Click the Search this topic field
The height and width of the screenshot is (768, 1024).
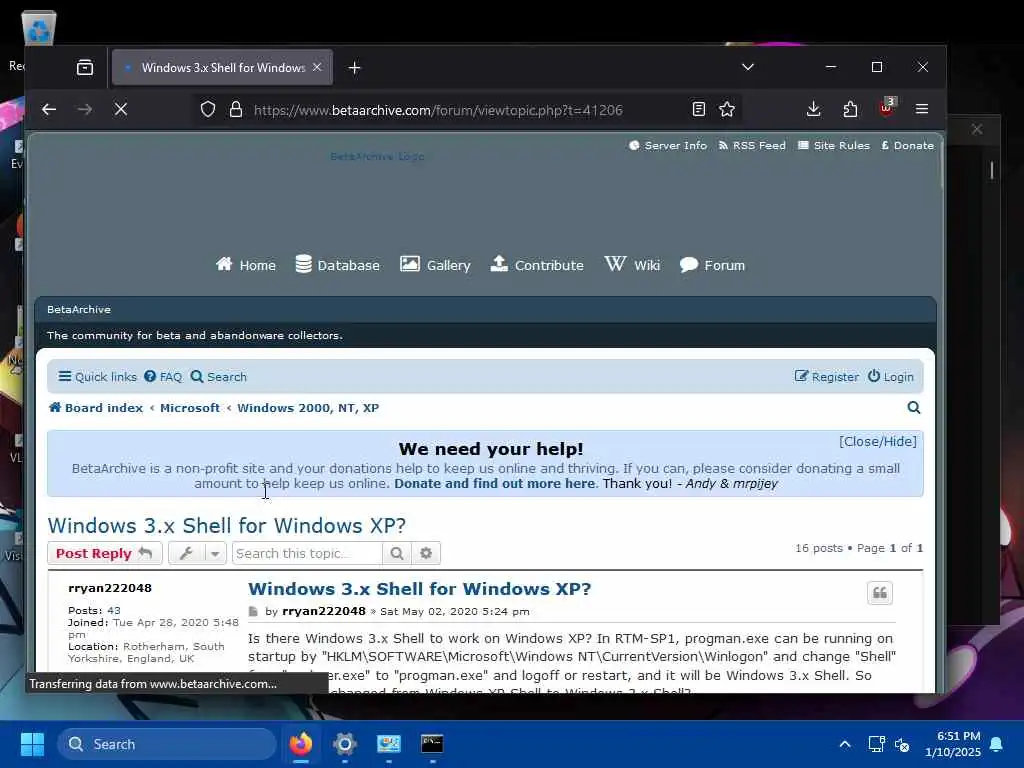coord(307,553)
